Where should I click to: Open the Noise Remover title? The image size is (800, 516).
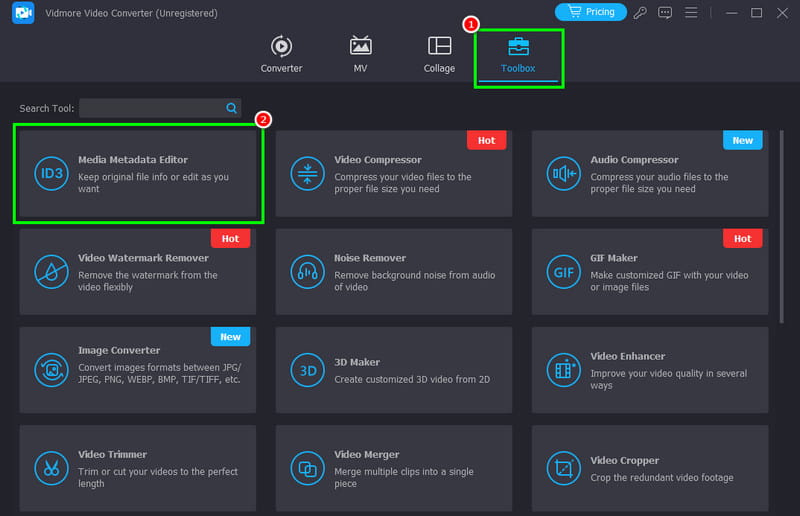coord(370,258)
